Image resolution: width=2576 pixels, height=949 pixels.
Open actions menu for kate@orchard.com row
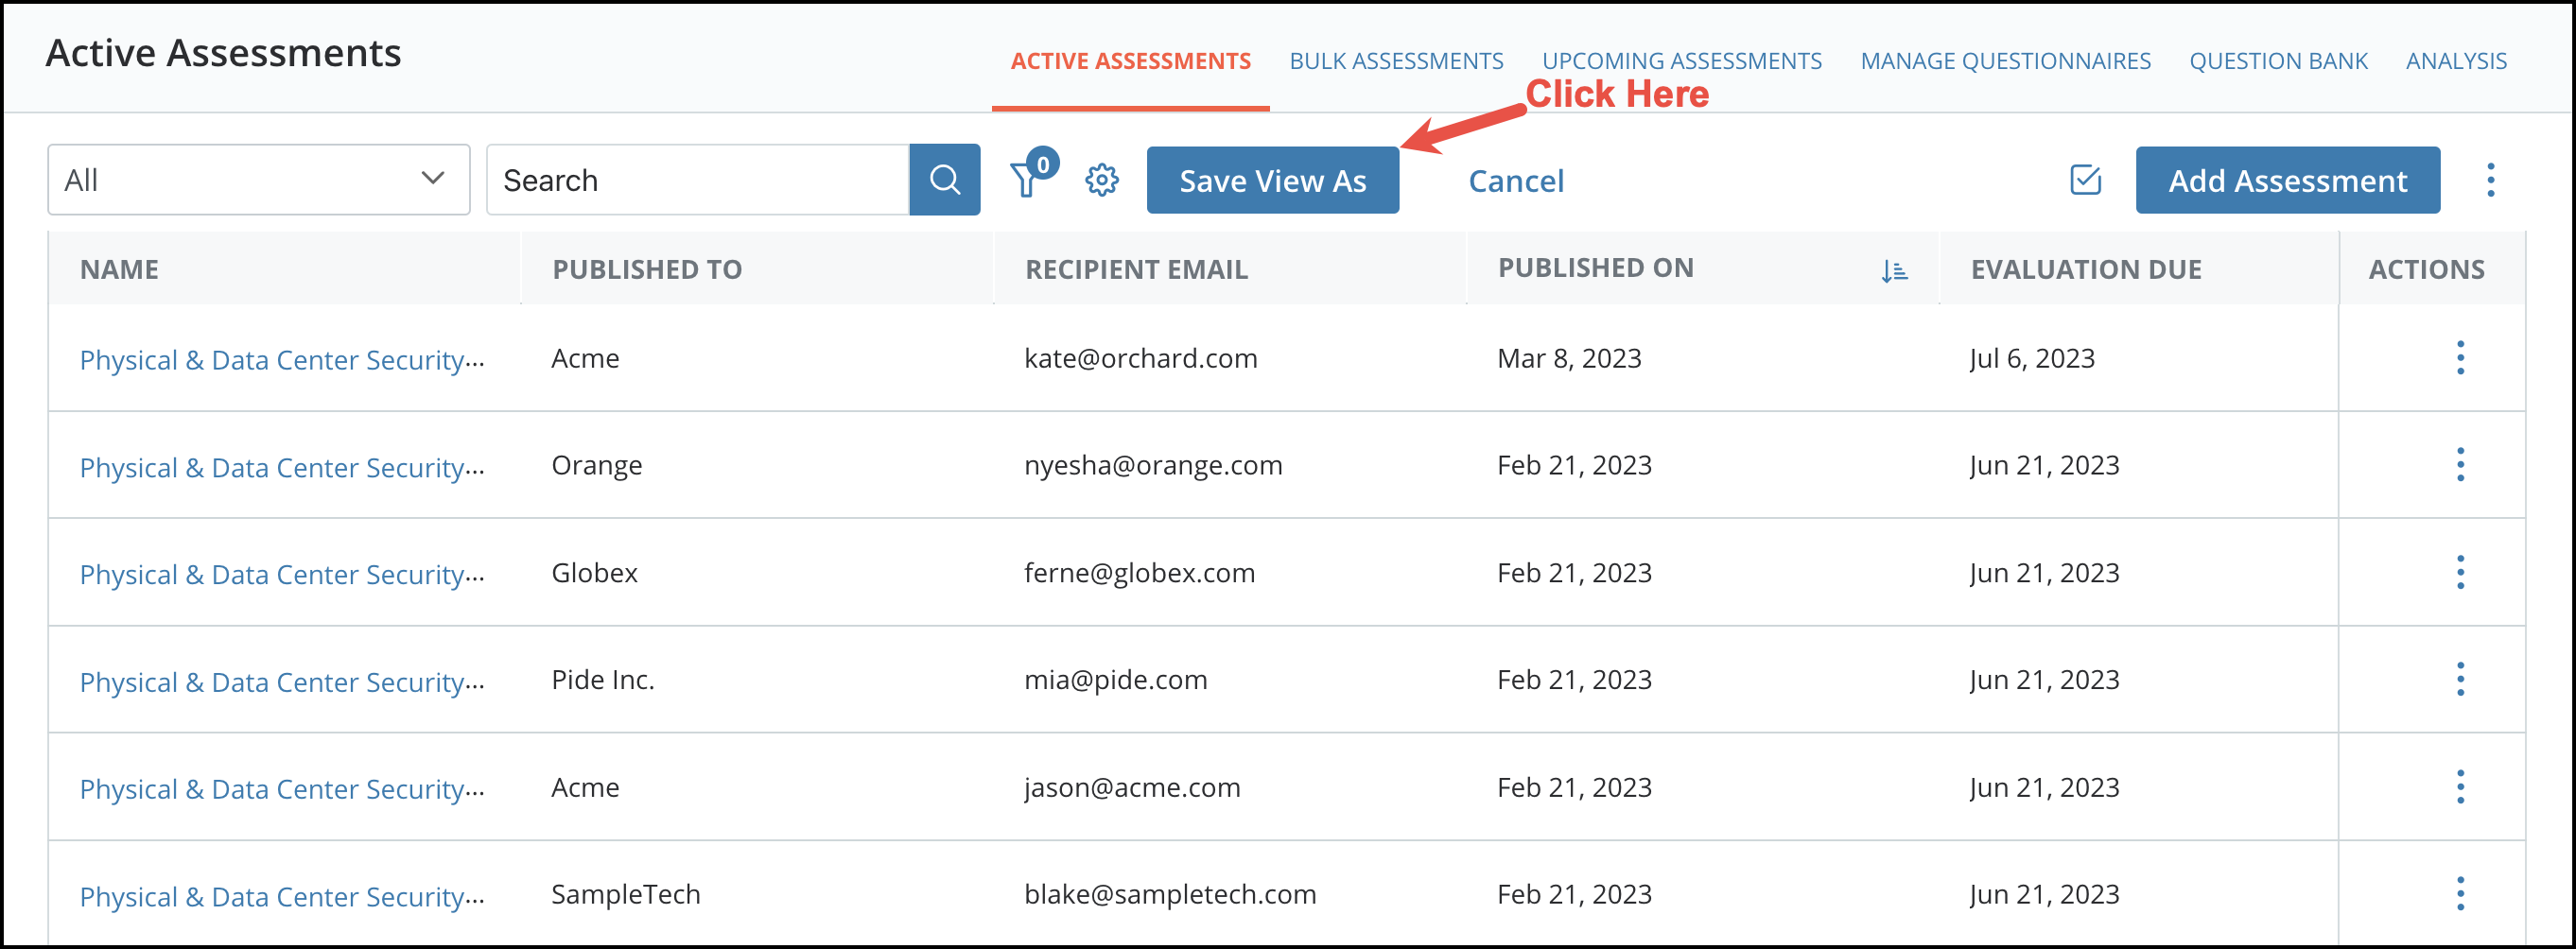point(2461,357)
